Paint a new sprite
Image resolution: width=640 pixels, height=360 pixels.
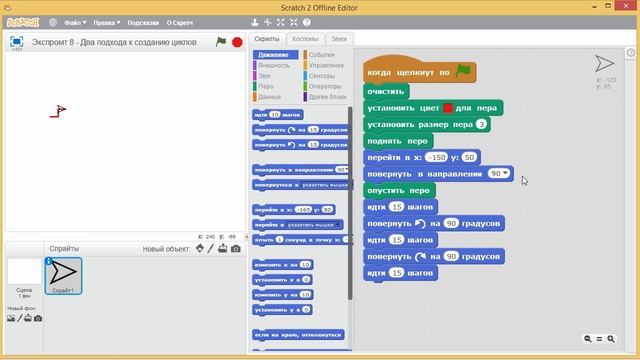tap(211, 248)
